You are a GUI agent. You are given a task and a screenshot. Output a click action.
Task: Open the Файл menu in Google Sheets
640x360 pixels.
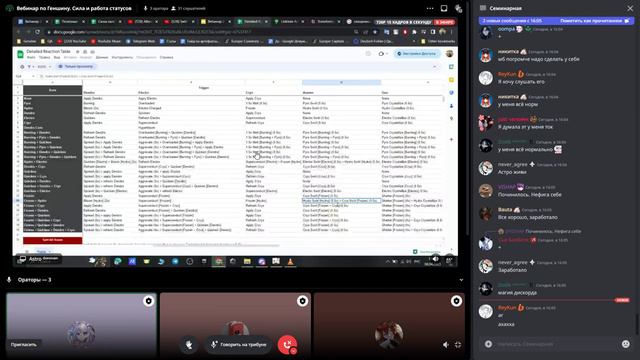(31, 58)
